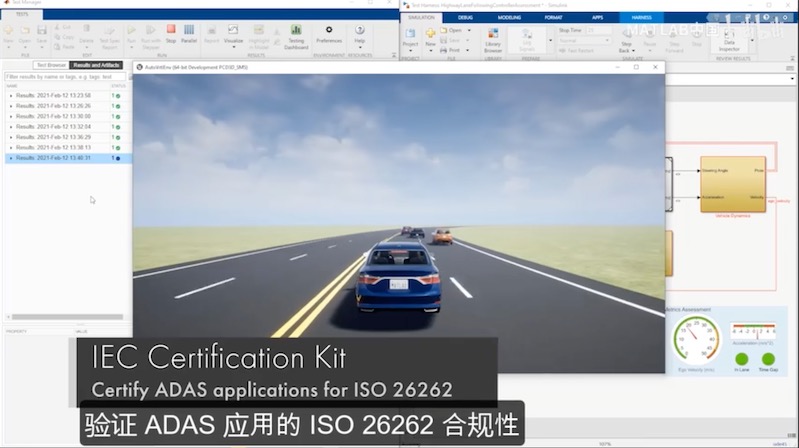Select SIMULATION tab in Simulink
The image size is (799, 448).
pyautogui.click(x=421, y=17)
